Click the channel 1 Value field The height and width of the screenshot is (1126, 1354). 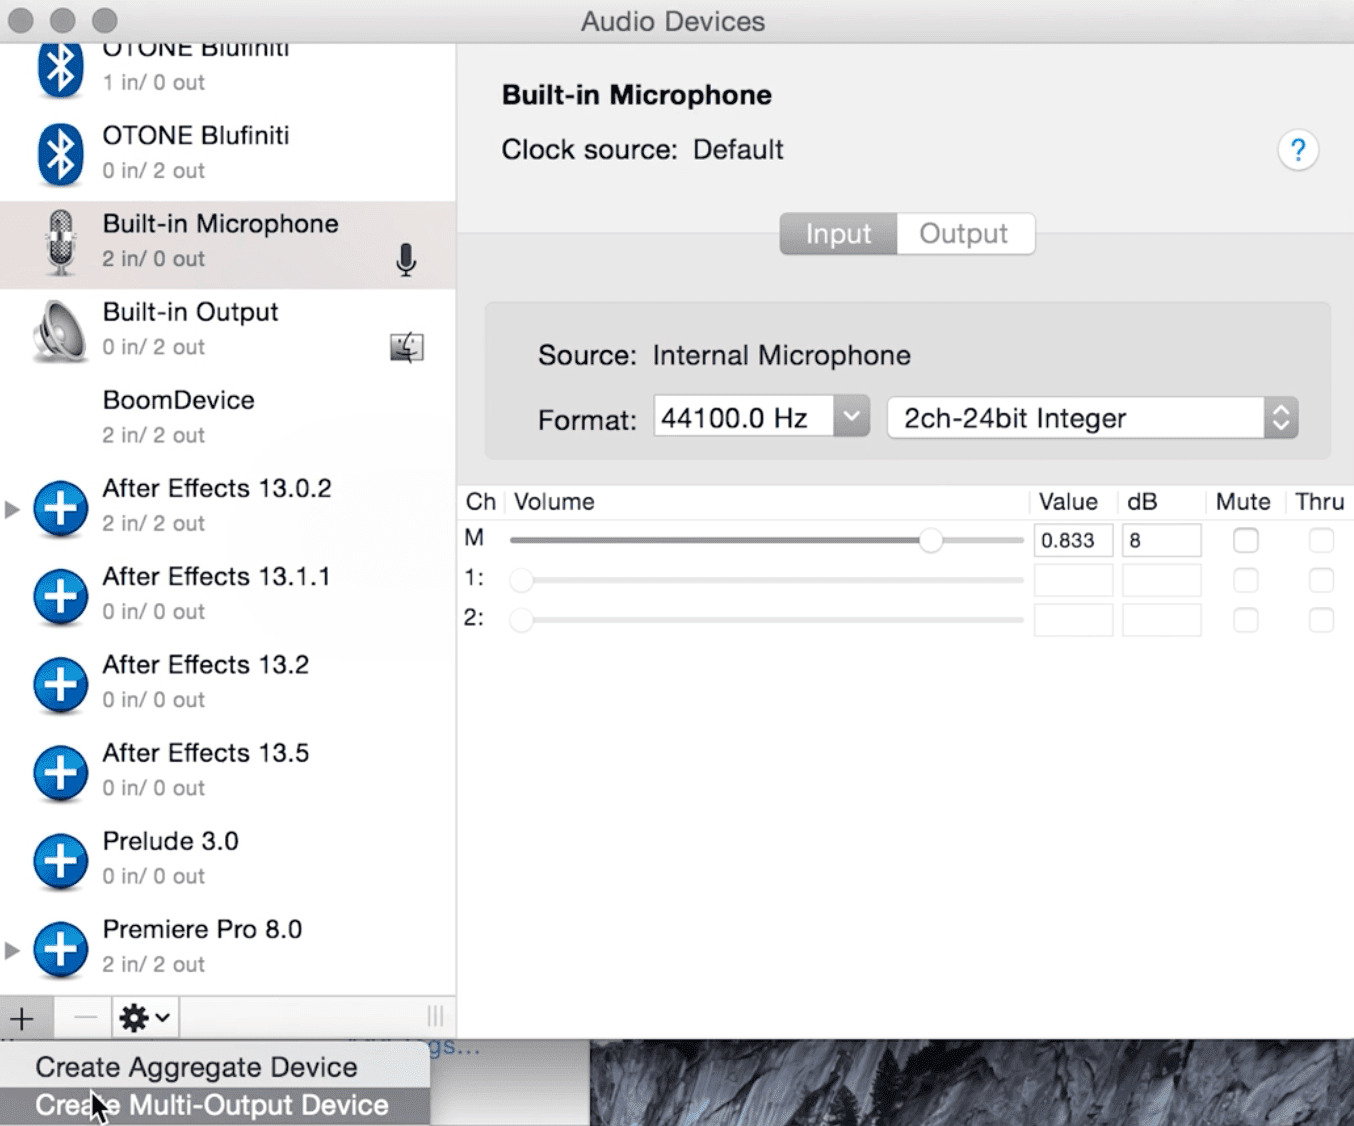(x=1073, y=580)
